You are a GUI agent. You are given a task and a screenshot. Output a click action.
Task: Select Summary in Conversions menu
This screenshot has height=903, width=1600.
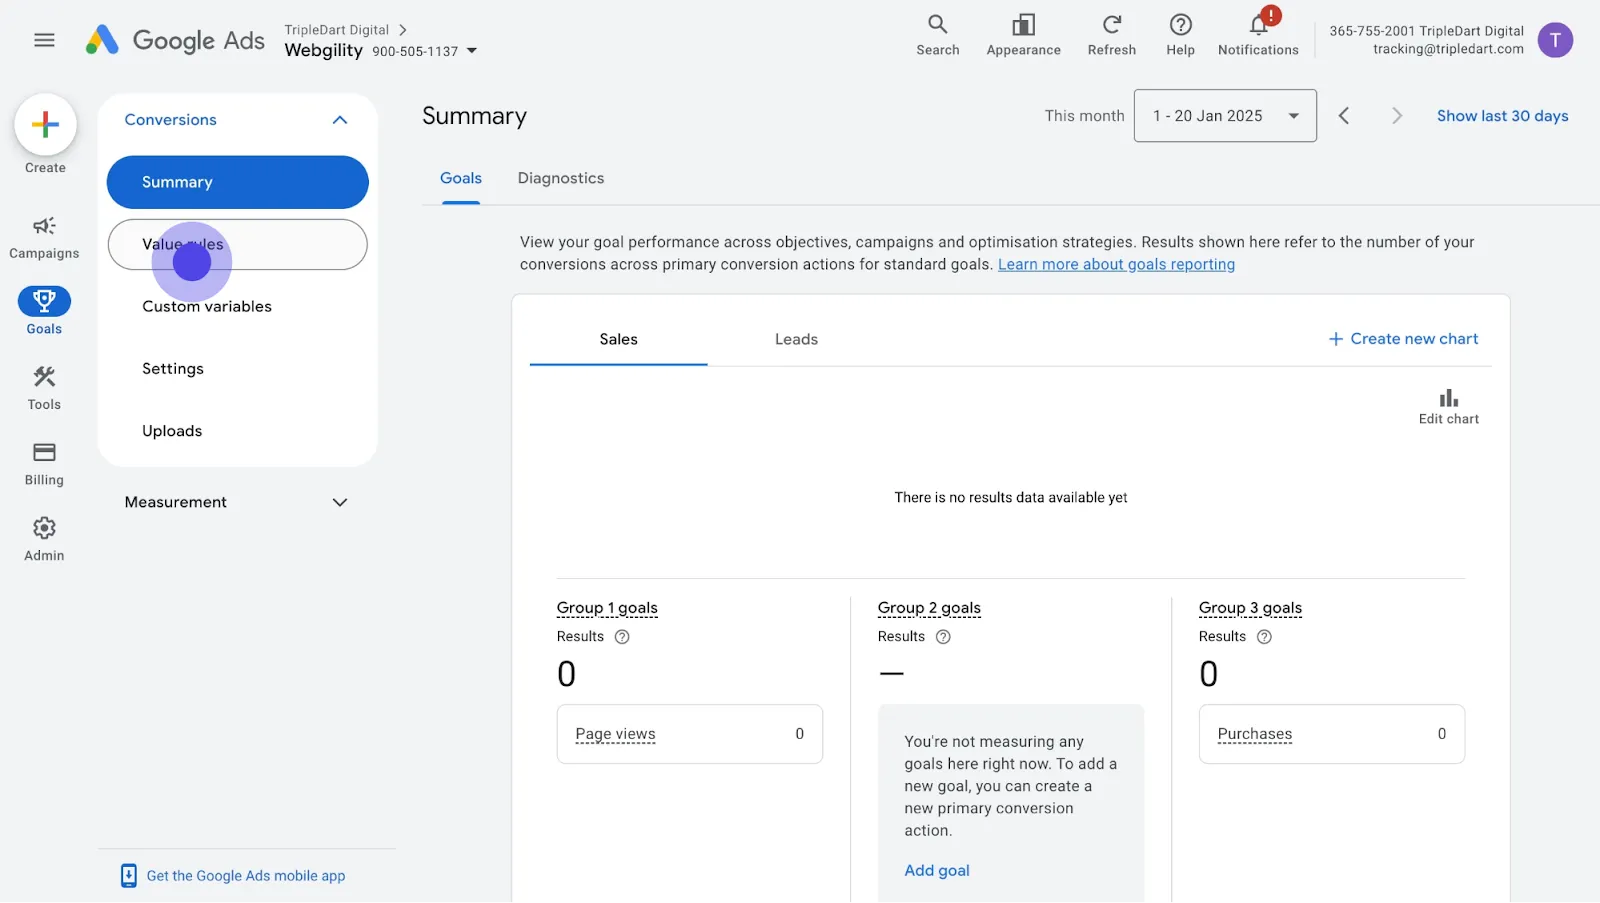(x=238, y=182)
